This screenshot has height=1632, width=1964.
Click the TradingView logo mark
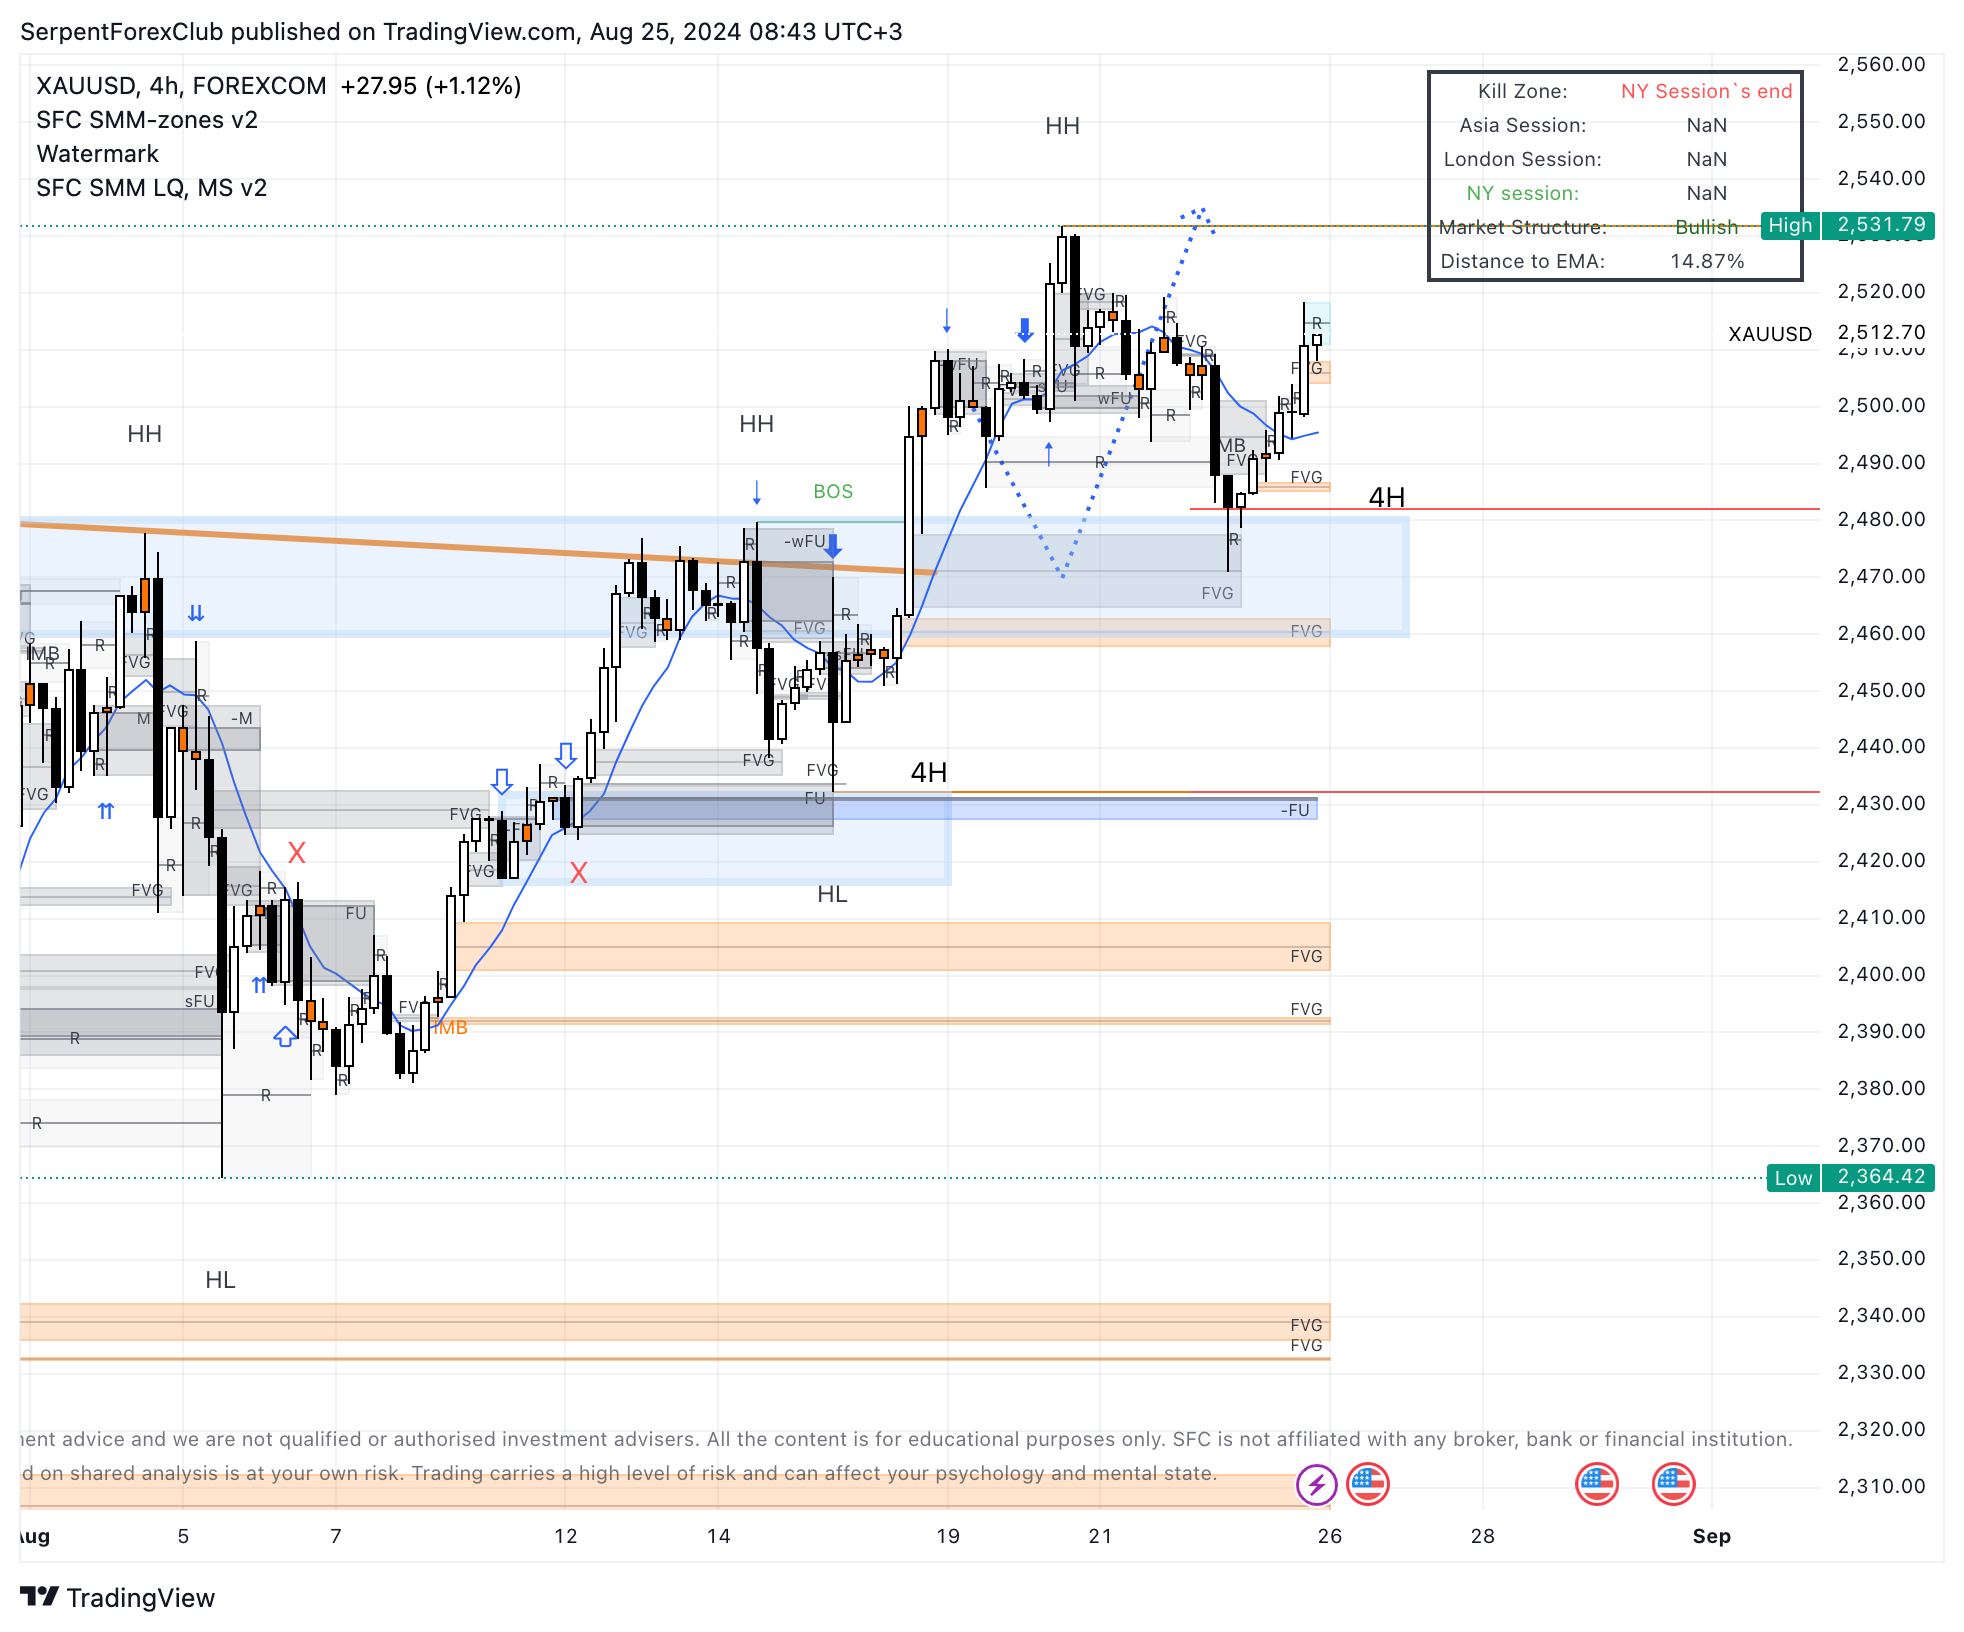tap(40, 1597)
